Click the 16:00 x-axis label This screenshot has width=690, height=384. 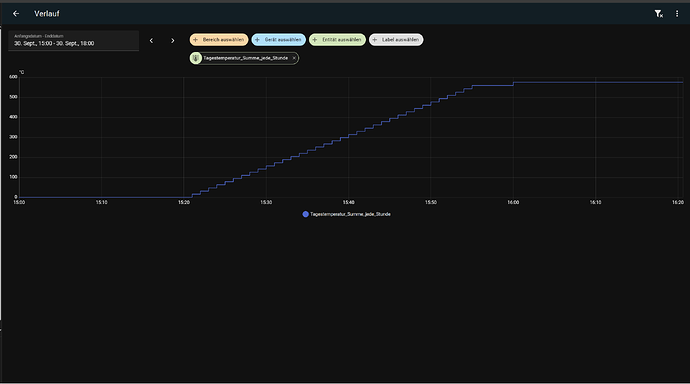click(x=513, y=202)
